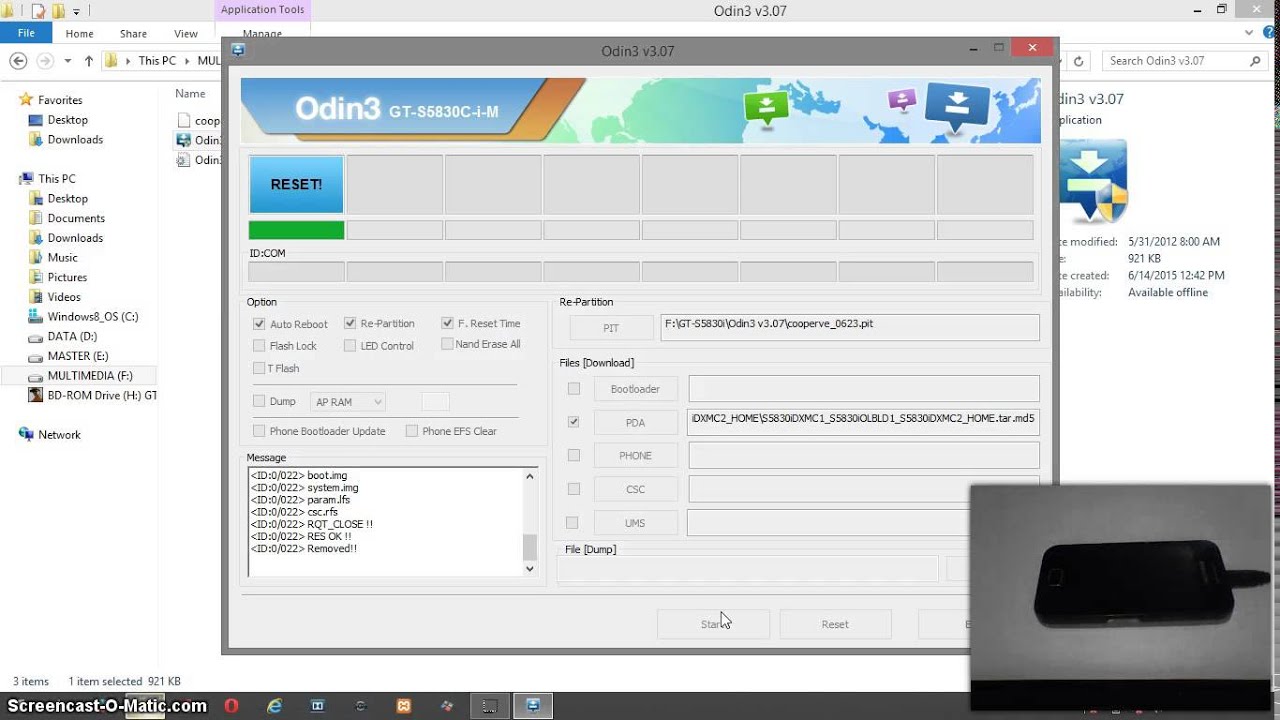The image size is (1280, 720).
Task: Expand the This PC breadcrumb arrow in address bar
Action: pyautogui.click(x=186, y=61)
